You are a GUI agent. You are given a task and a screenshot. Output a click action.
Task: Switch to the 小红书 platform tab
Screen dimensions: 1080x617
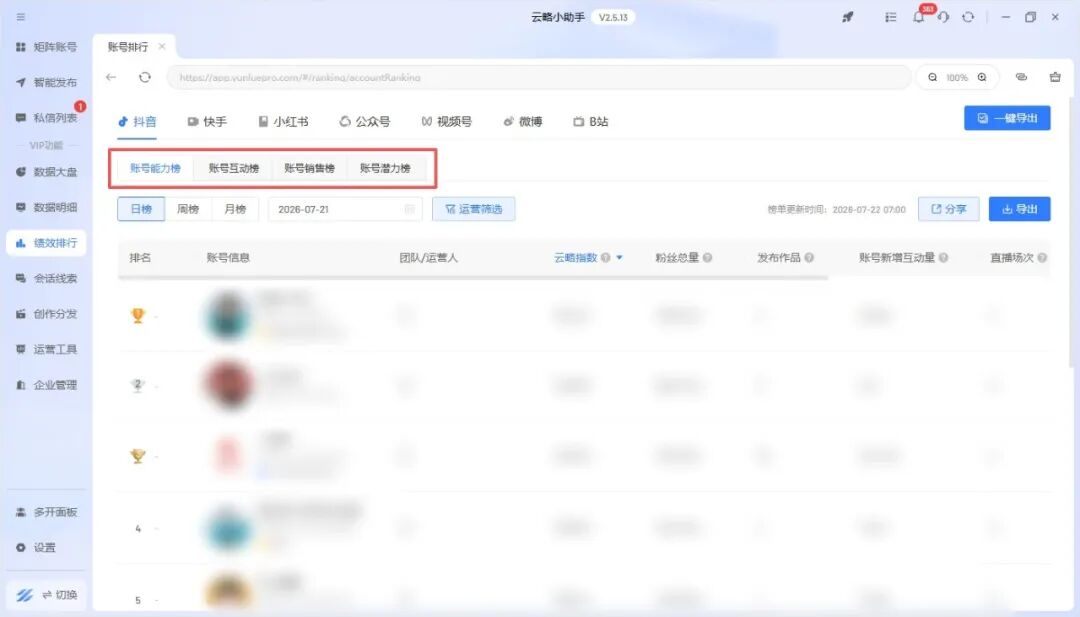tap(283, 122)
